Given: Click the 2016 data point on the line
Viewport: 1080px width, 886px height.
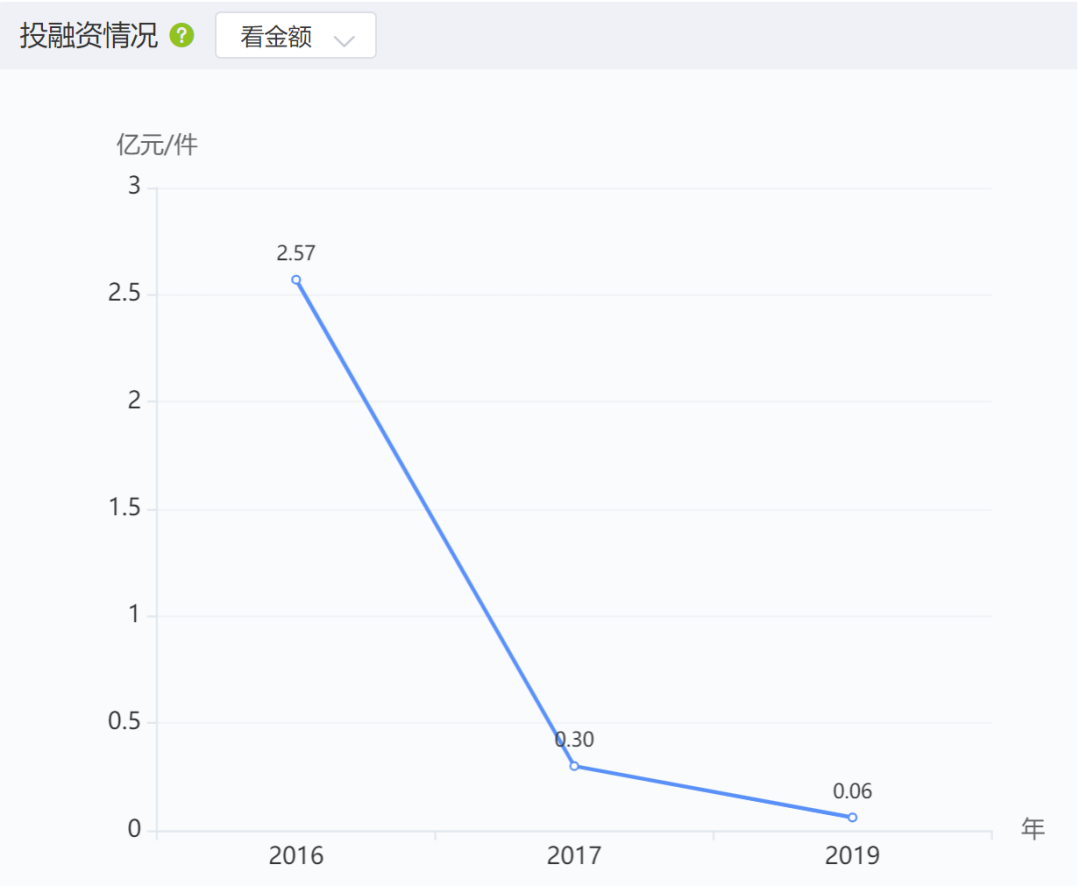Looking at the screenshot, I should [x=296, y=280].
